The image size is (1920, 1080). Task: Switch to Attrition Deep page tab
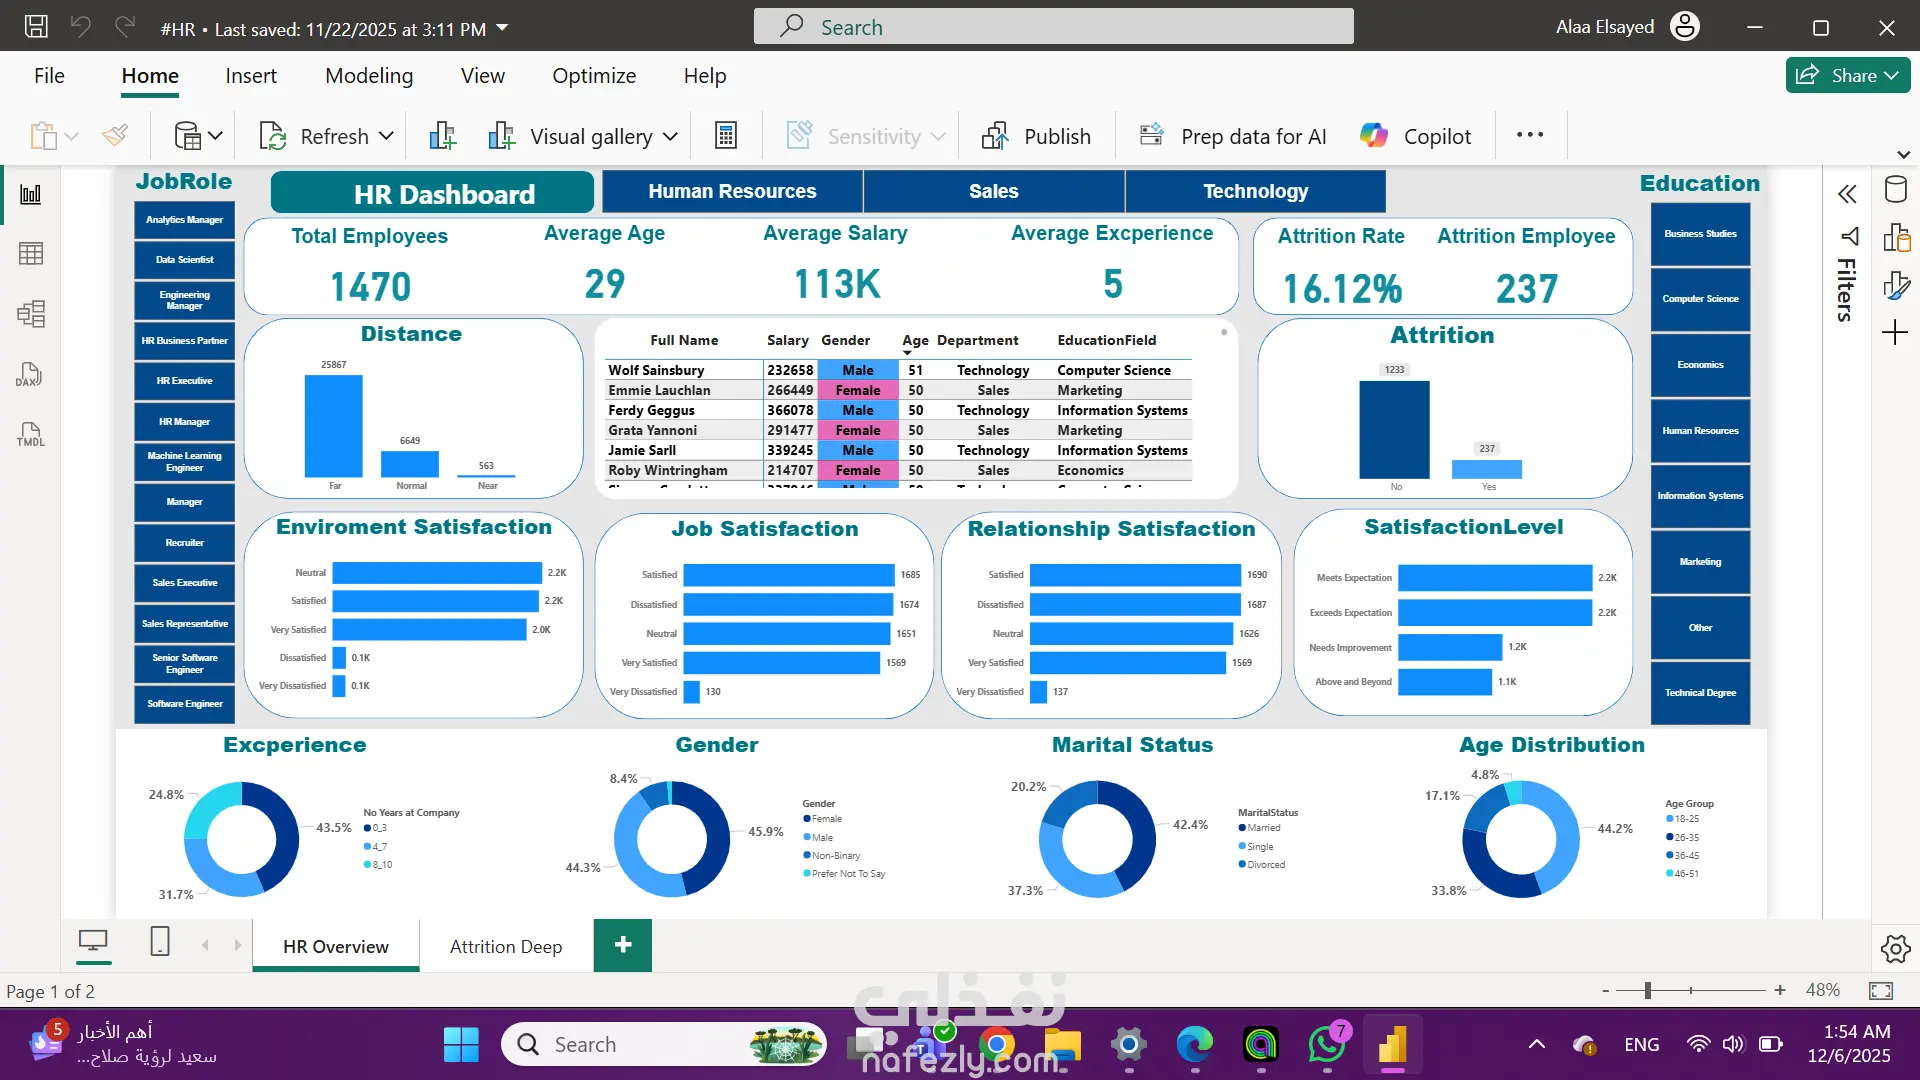coord(506,946)
